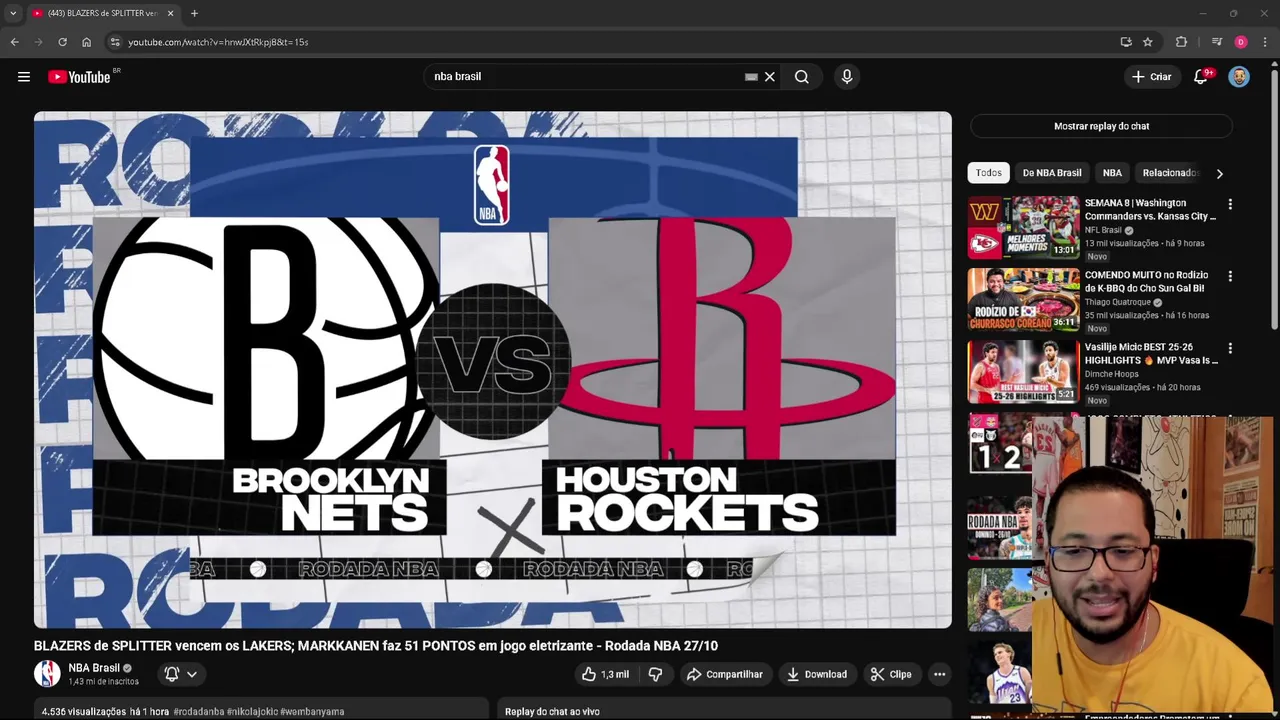Click the #rodadanba hashtag
Image resolution: width=1280 pixels, height=720 pixels.
tap(198, 712)
